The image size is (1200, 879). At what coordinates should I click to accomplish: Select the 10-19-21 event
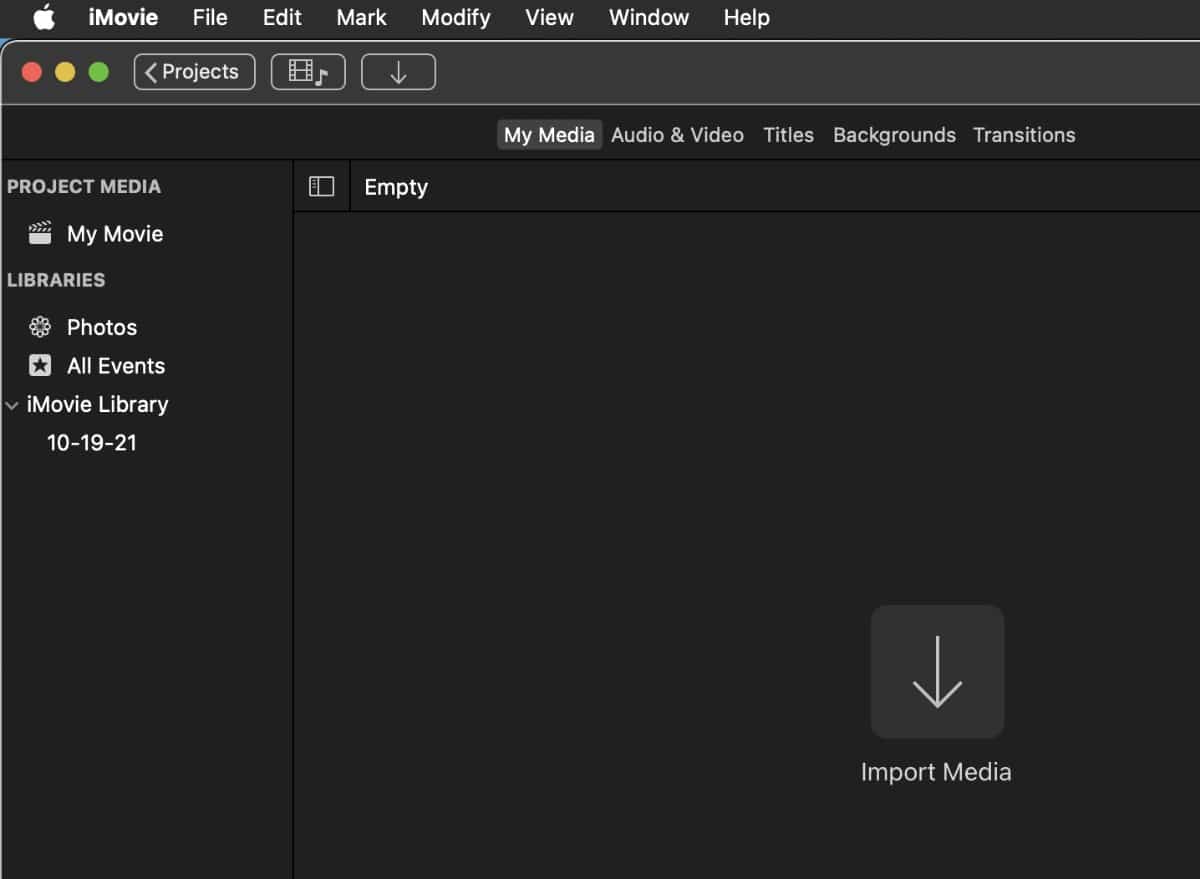click(x=92, y=443)
